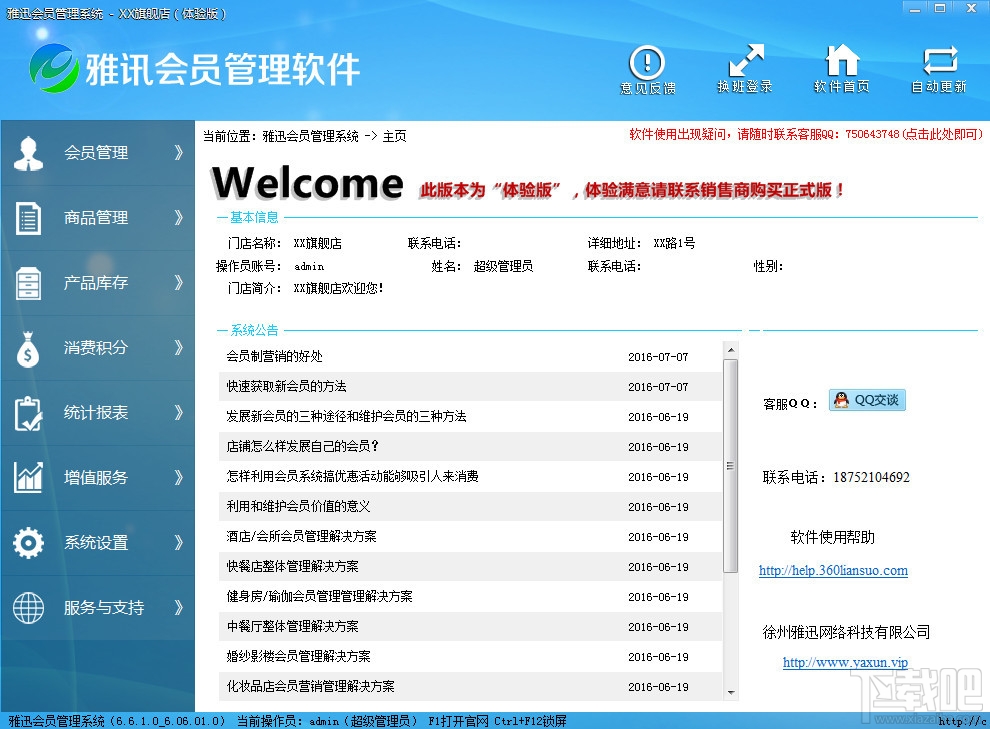990x729 pixels.
Task: Click the 服务与支持 globe icon
Action: (x=28, y=608)
